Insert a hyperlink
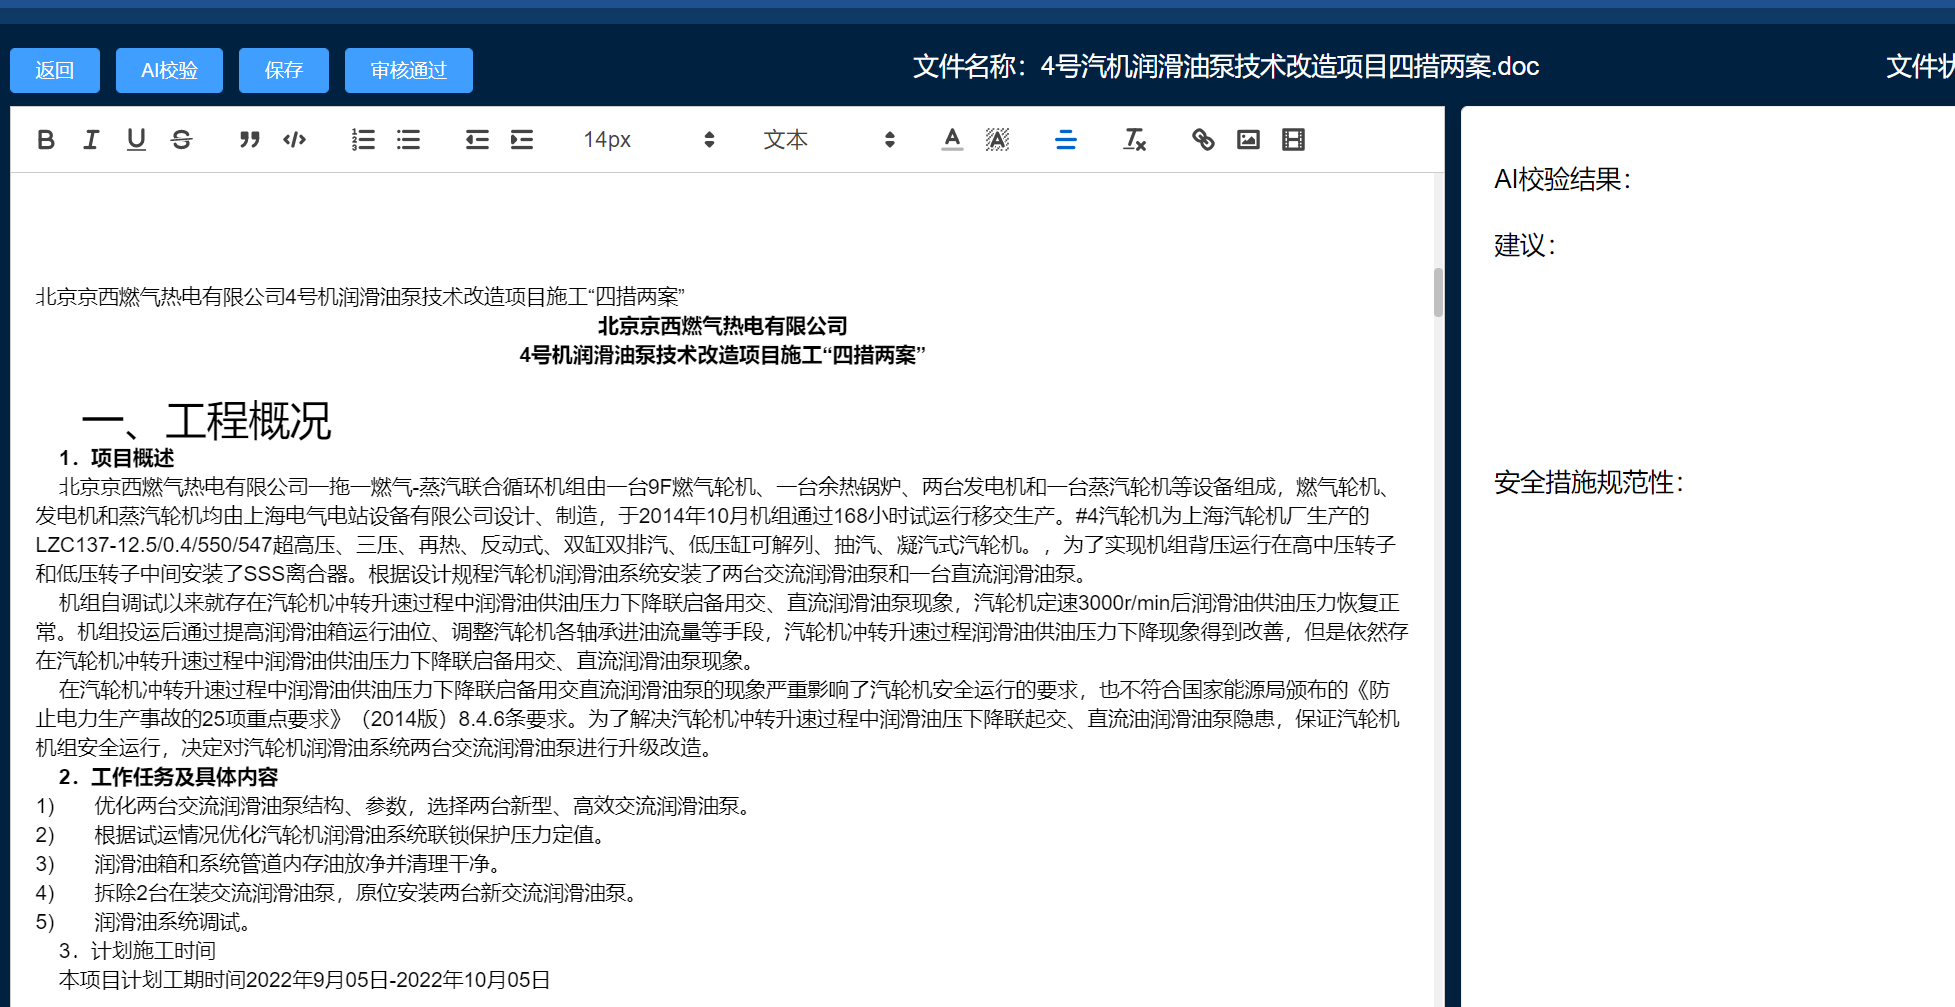This screenshot has width=1955, height=1007. point(1203,140)
